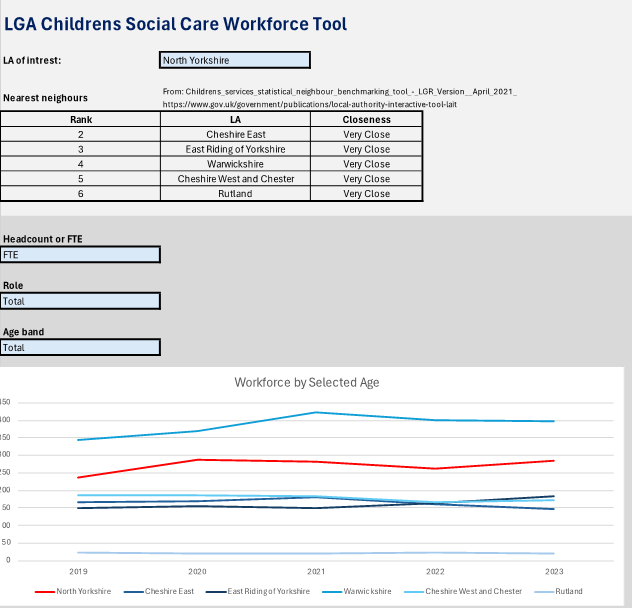Select the rank 5 cell
This screenshot has height=608, width=632.
(x=81, y=179)
